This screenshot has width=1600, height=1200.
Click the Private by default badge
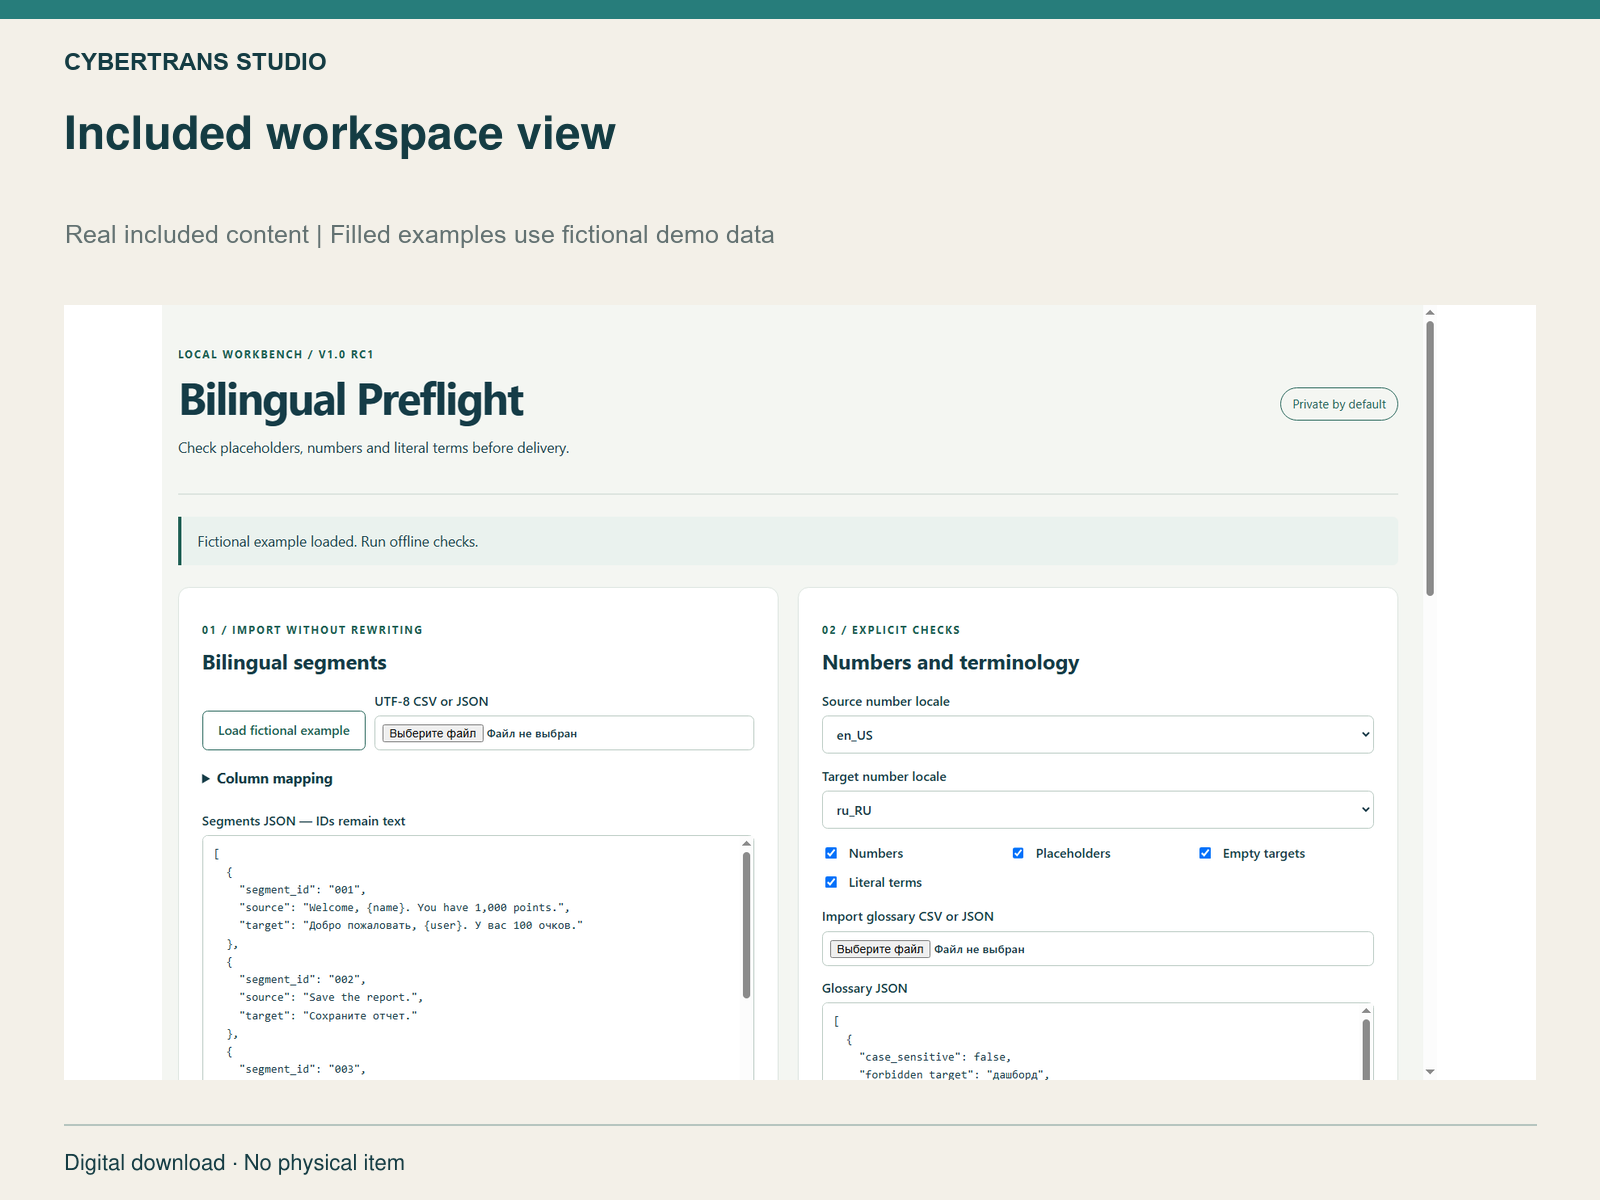pos(1339,404)
